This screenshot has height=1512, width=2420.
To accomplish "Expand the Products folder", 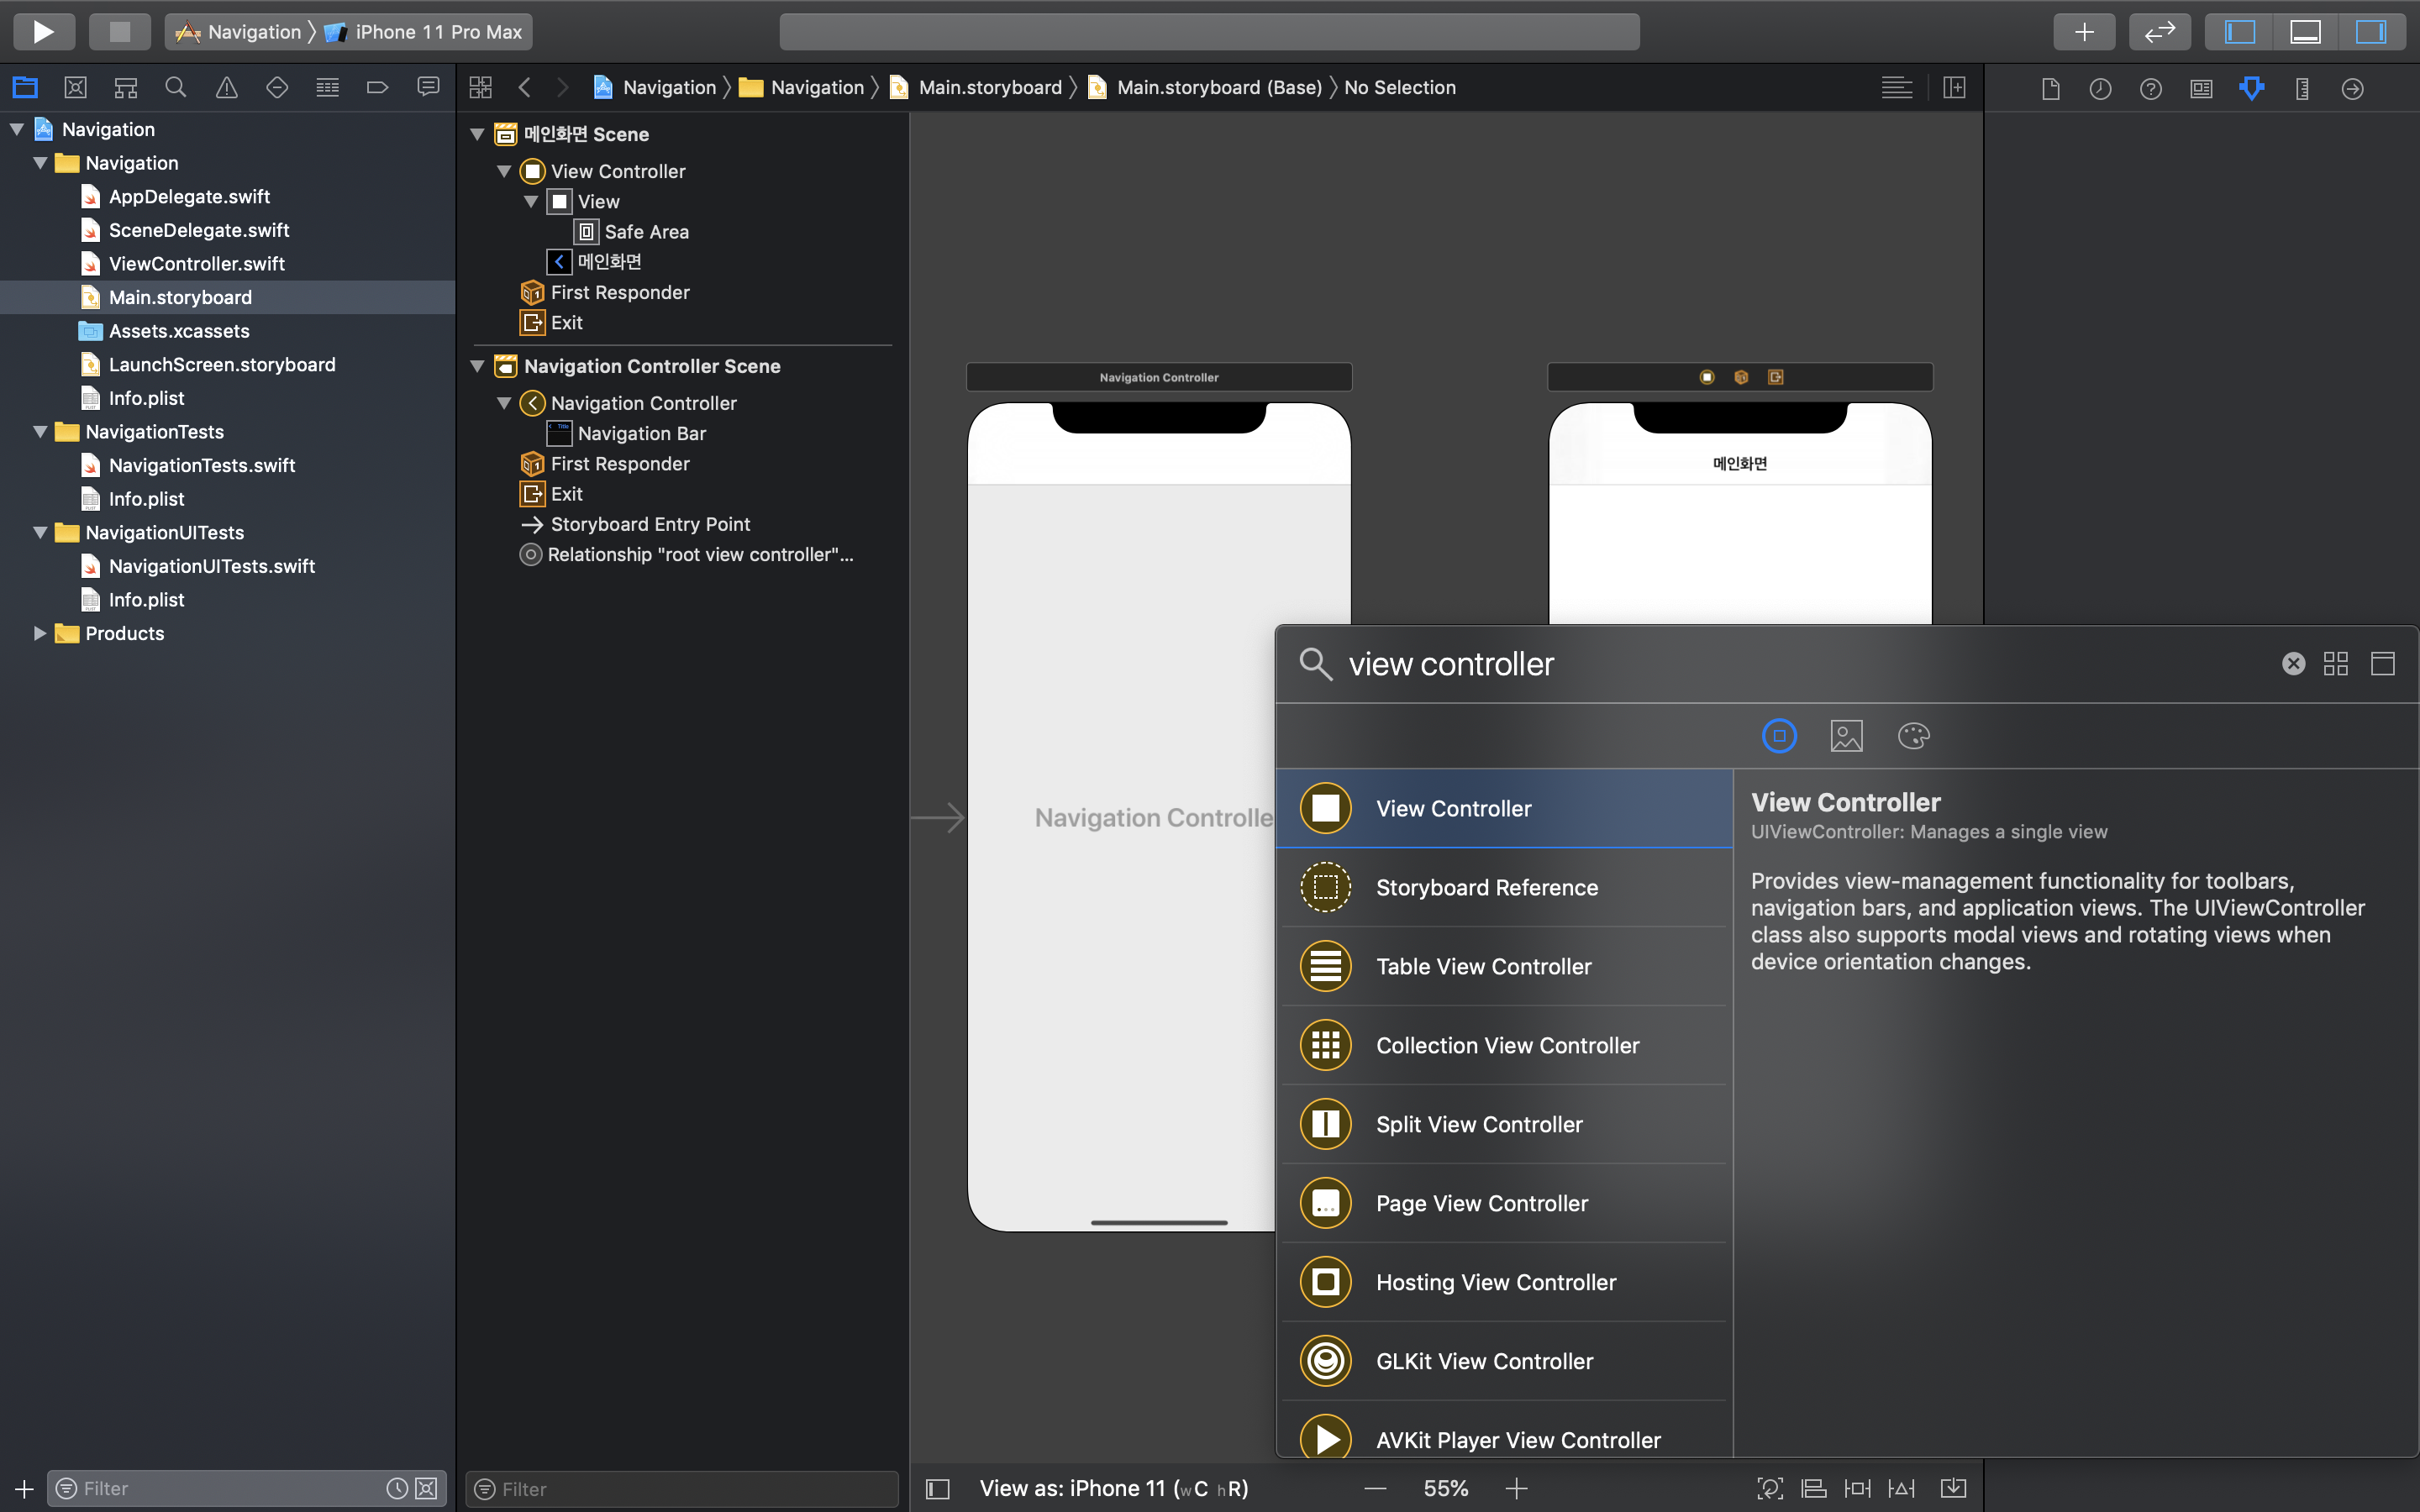I will tap(40, 633).
